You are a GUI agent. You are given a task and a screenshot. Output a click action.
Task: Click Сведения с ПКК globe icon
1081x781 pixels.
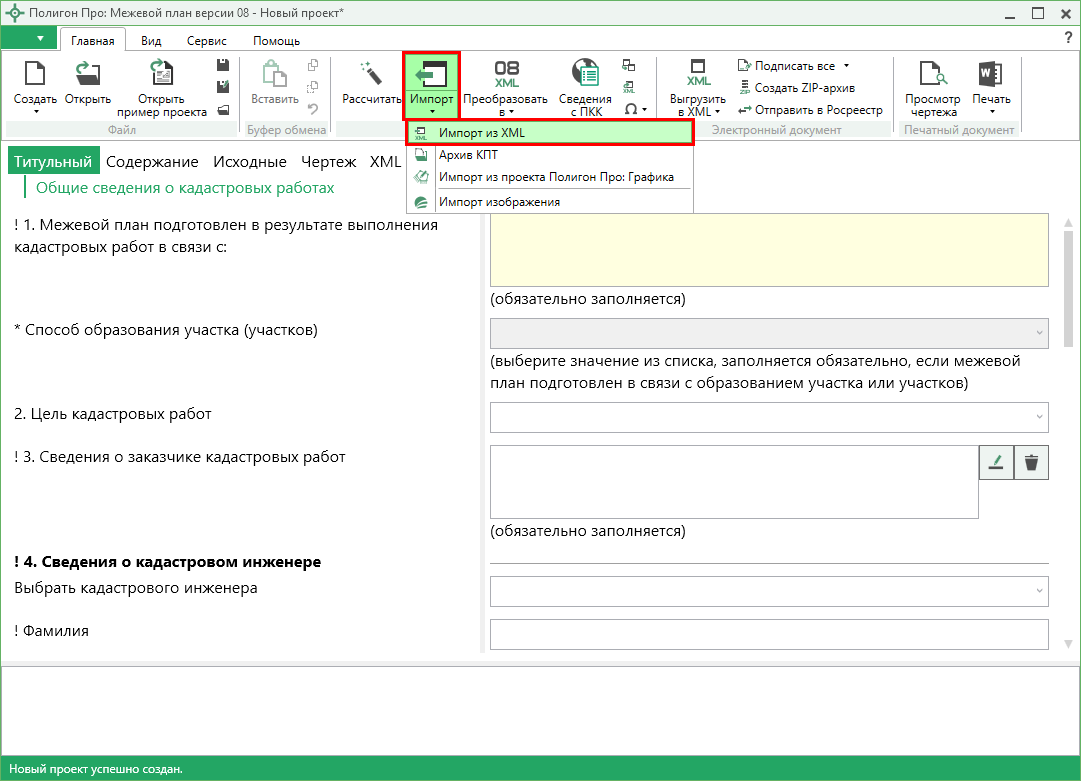tap(585, 72)
